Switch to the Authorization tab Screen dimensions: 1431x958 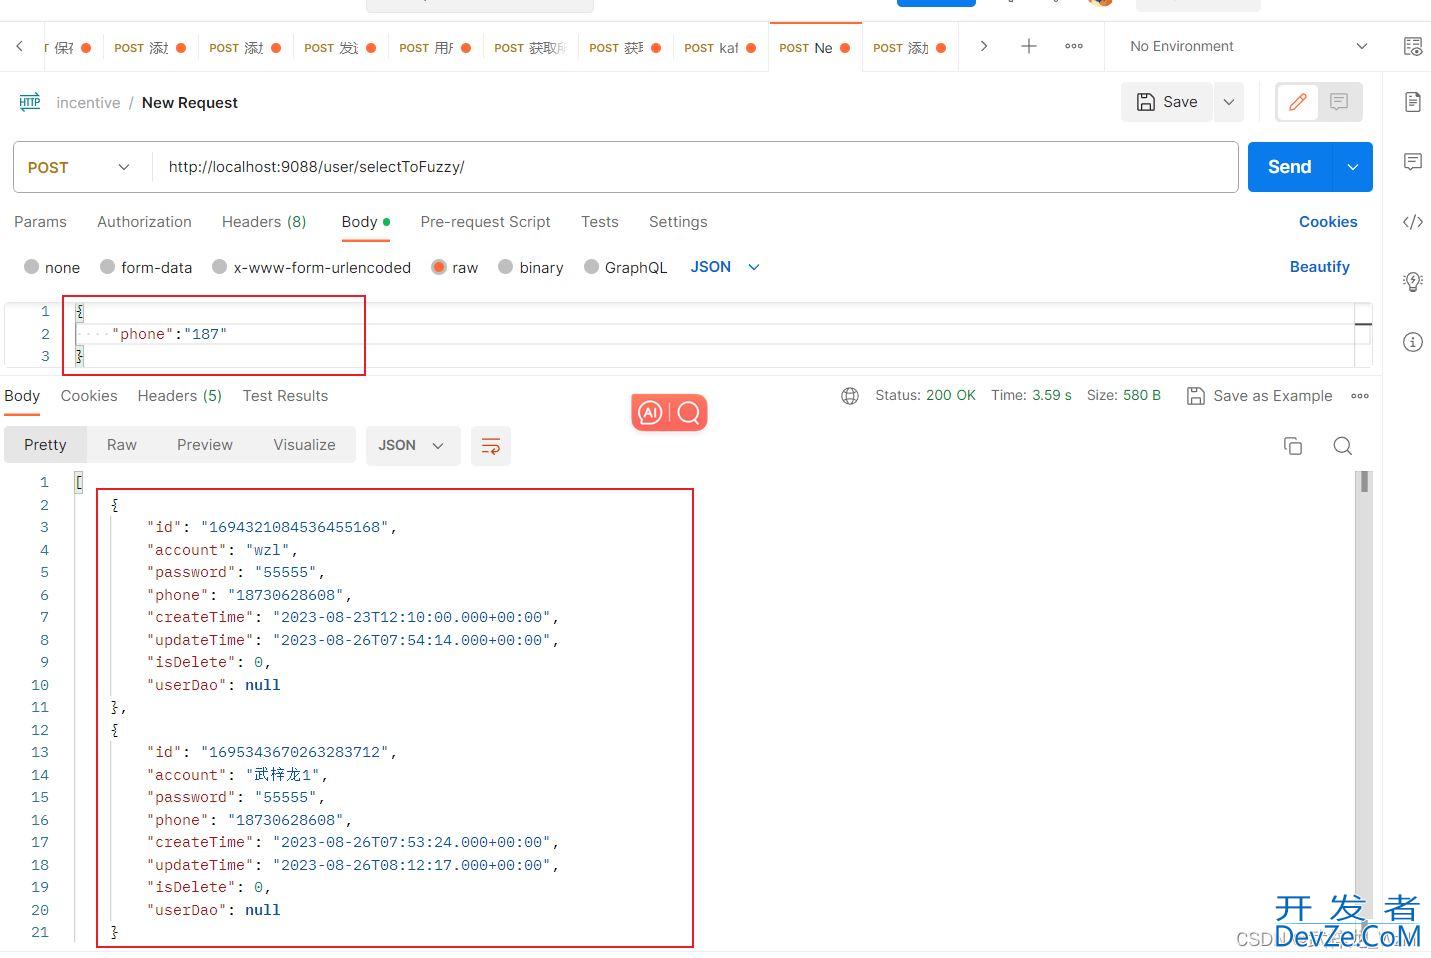pyautogui.click(x=144, y=222)
